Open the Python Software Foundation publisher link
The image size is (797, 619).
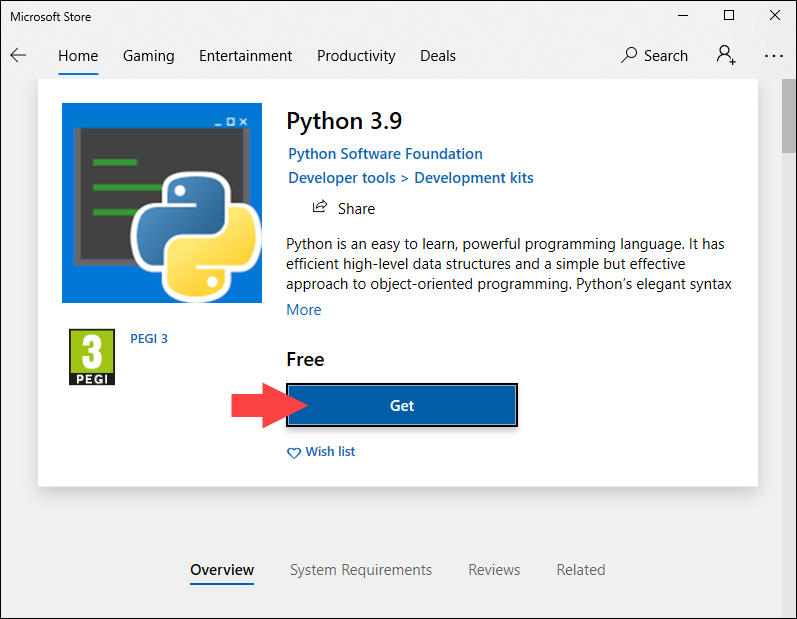tap(385, 154)
